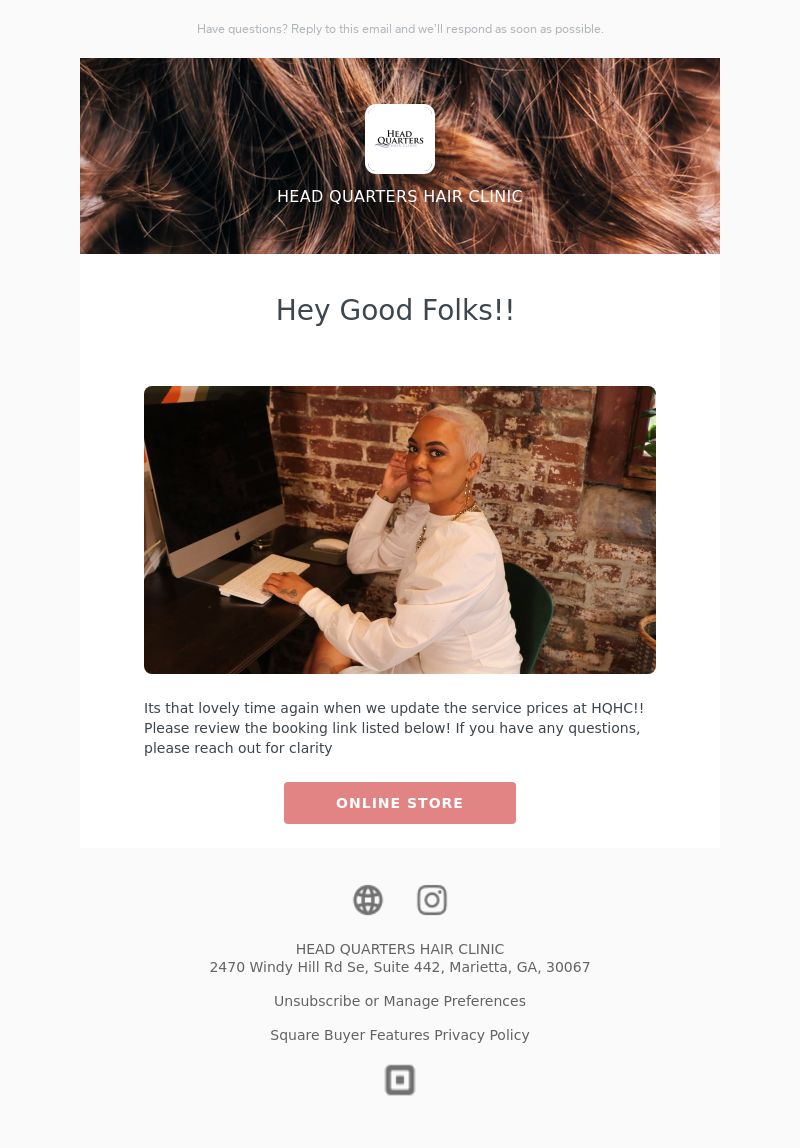Click the photo of the woman at the desk
The image size is (800, 1148).
pyautogui.click(x=400, y=529)
